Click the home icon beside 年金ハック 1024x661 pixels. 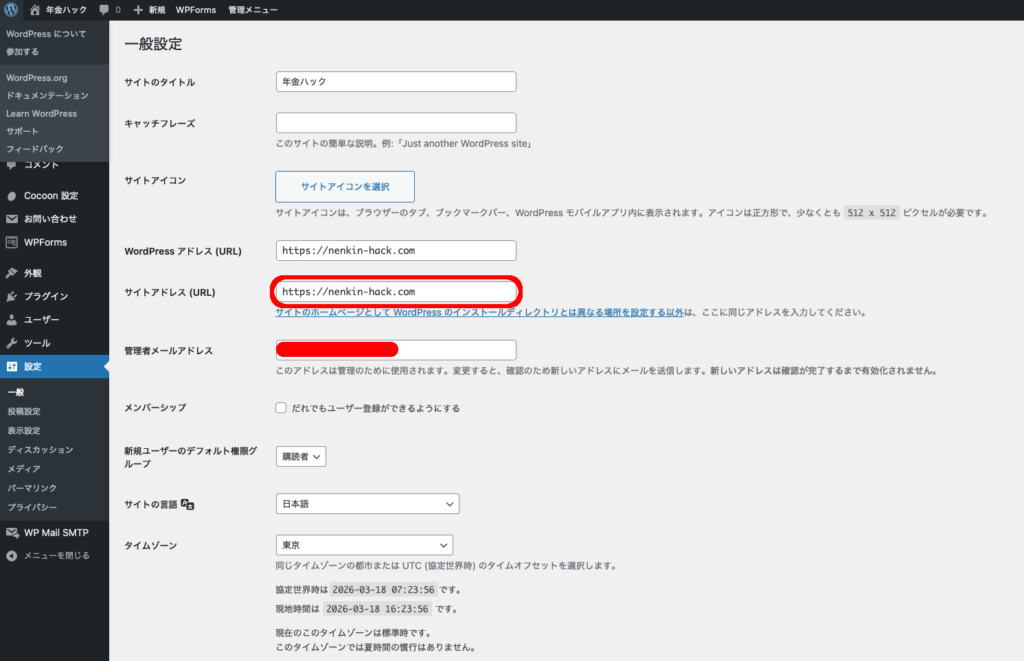coord(35,10)
